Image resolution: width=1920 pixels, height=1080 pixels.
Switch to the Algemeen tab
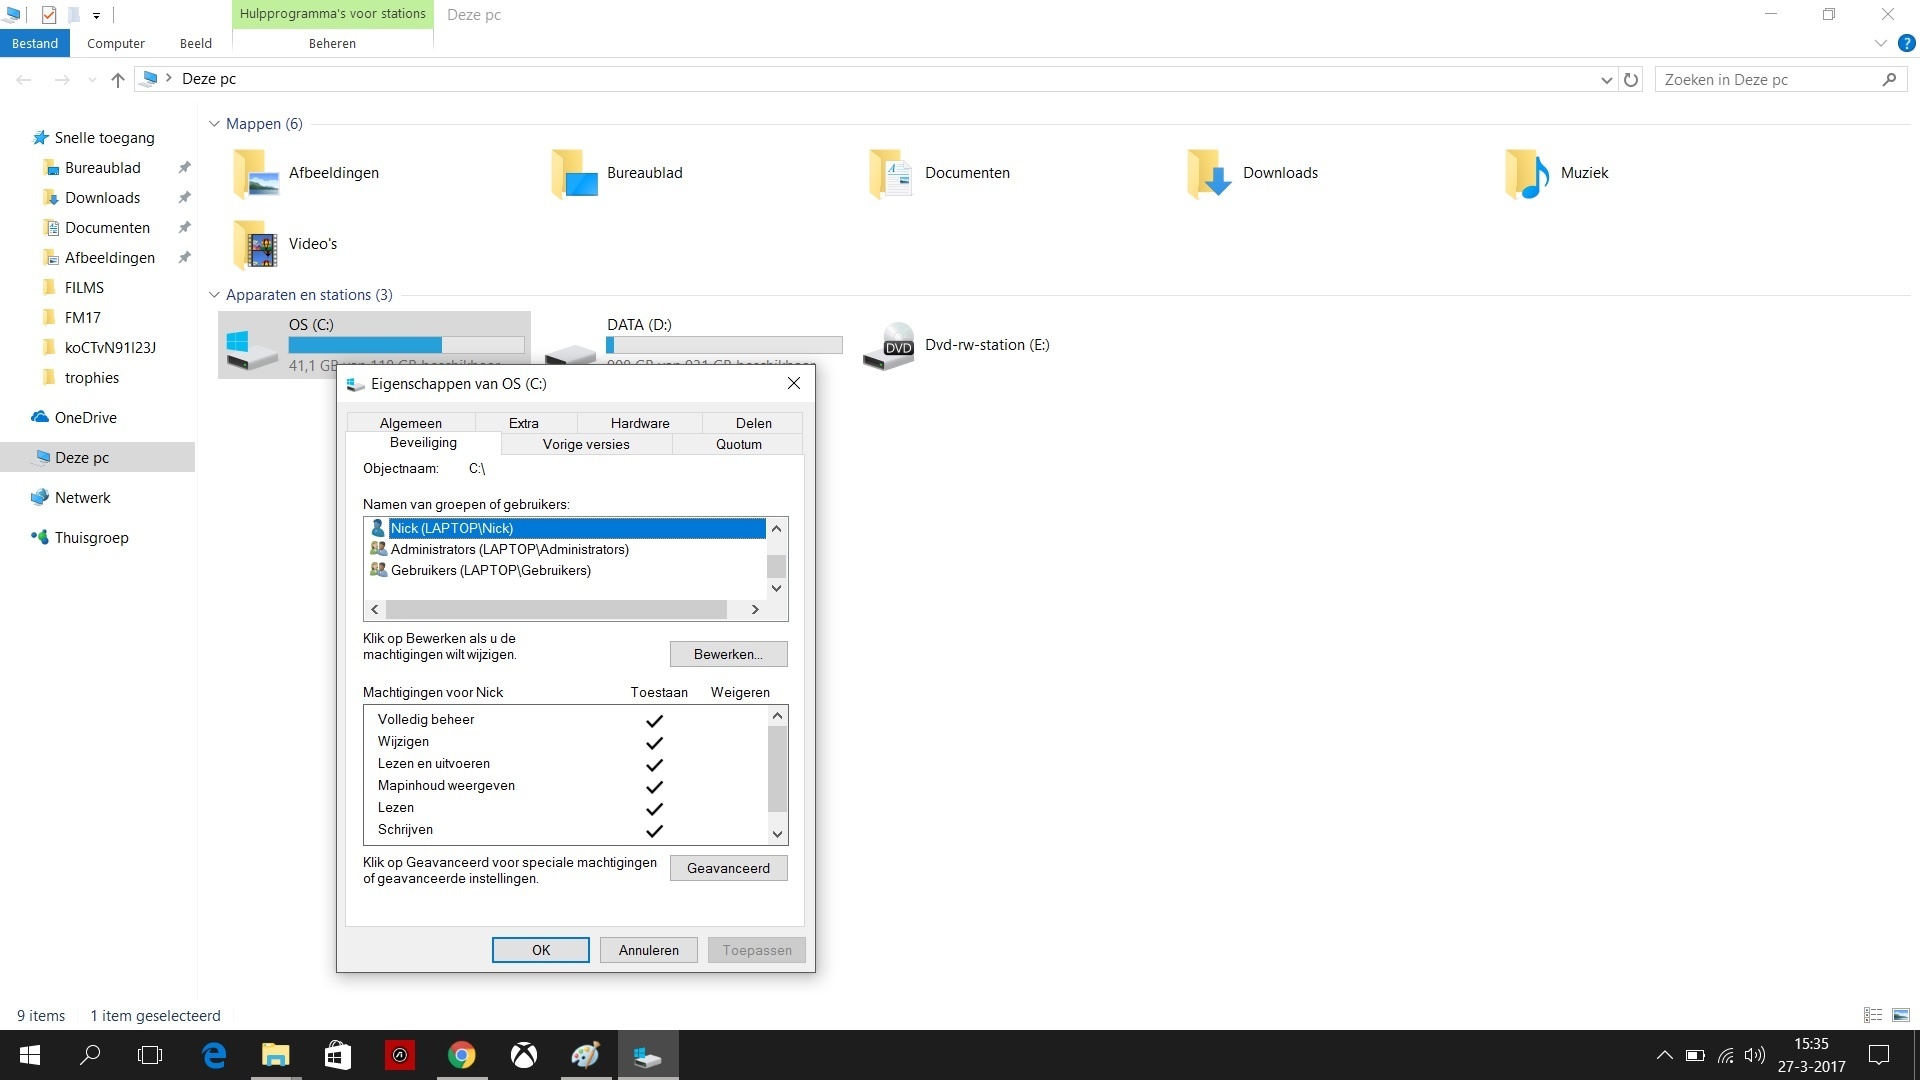tap(410, 423)
